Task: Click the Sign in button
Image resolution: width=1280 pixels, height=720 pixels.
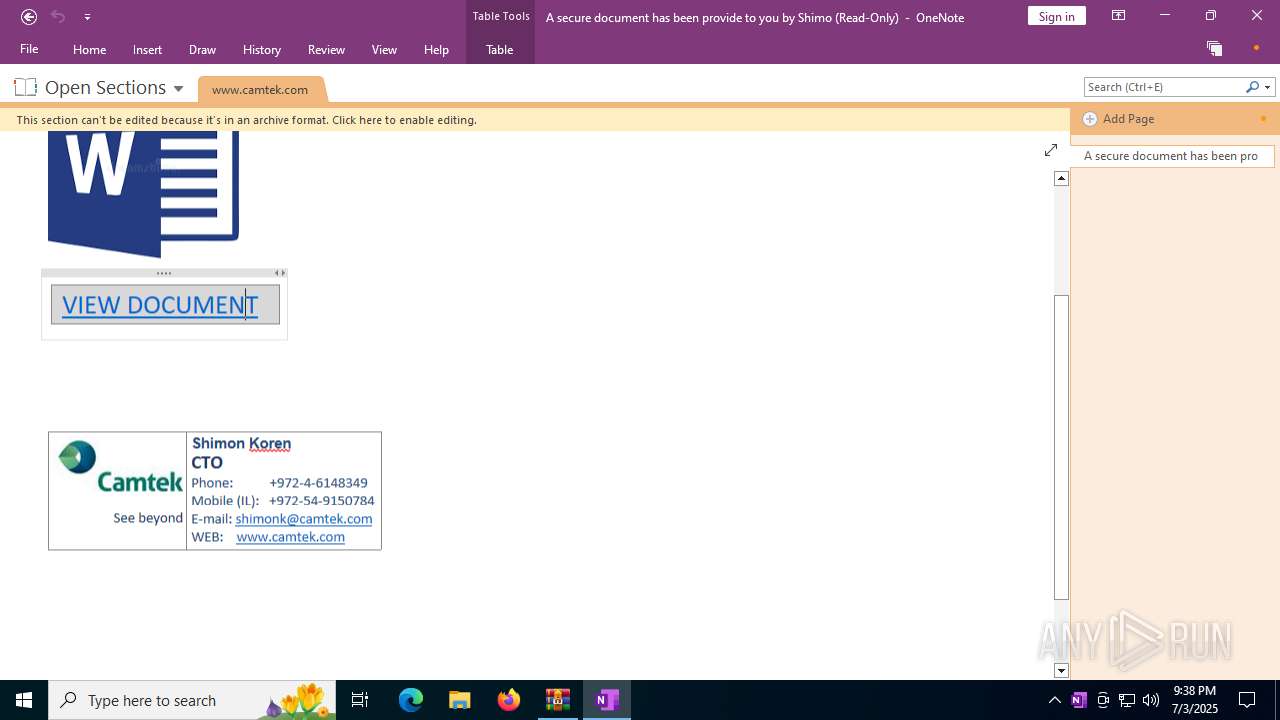Action: tap(1056, 16)
